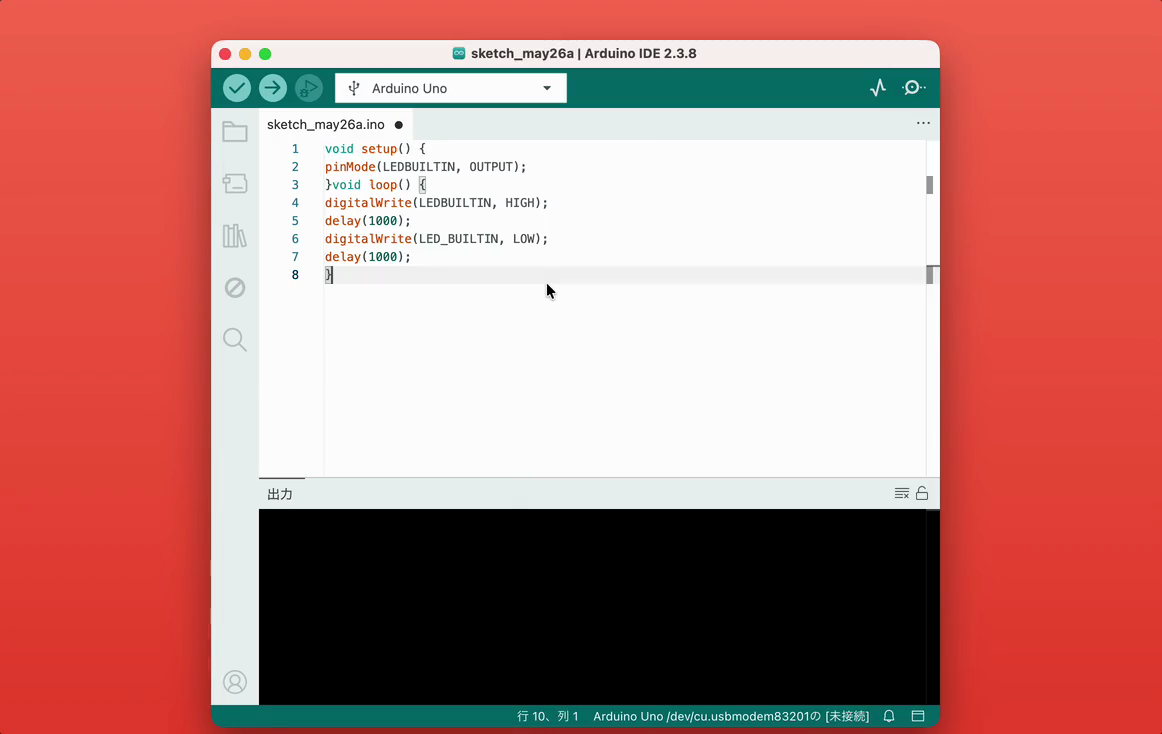Open the Serial Plotter
Image resolution: width=1162 pixels, height=734 pixels.
[x=878, y=87]
